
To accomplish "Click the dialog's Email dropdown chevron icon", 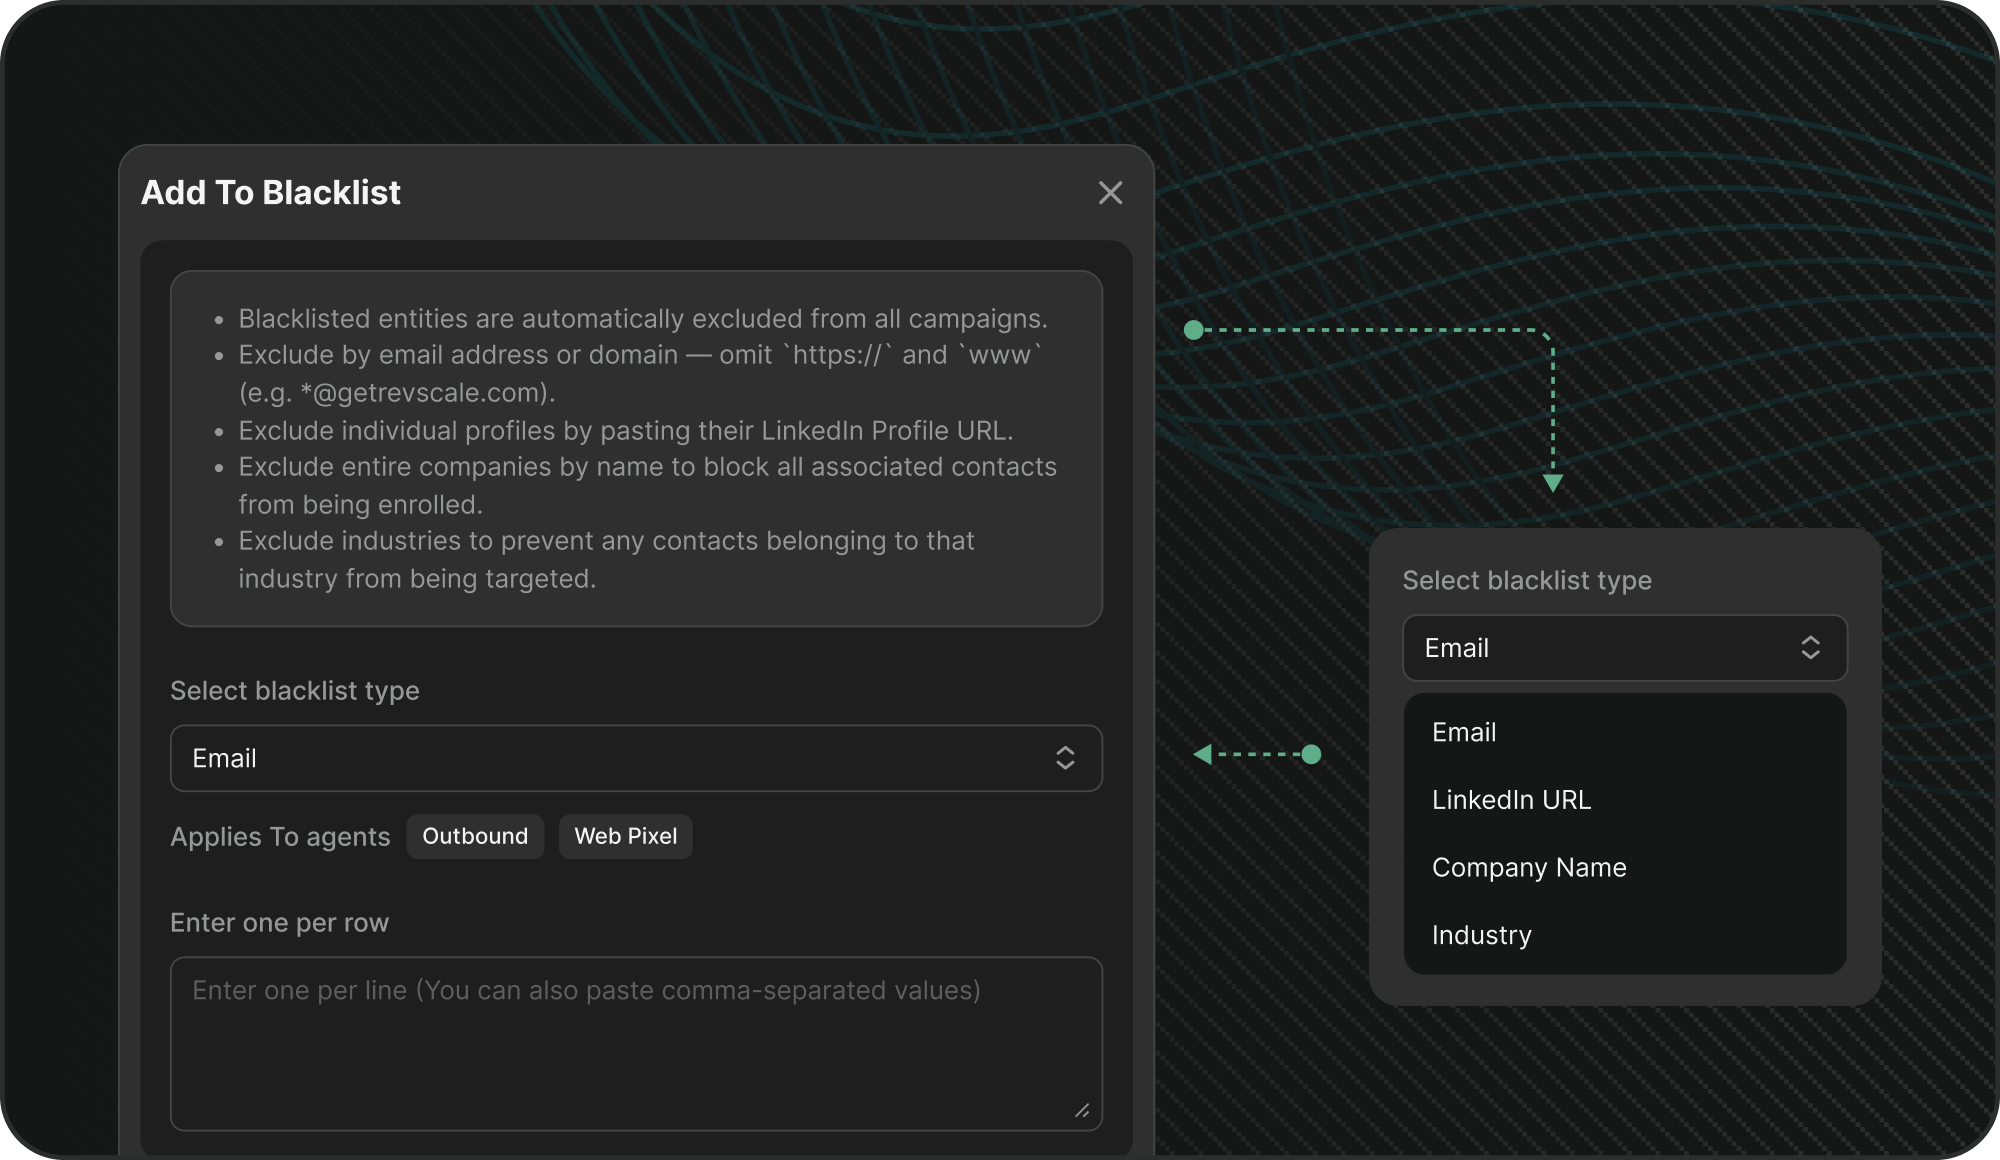I will [1065, 758].
